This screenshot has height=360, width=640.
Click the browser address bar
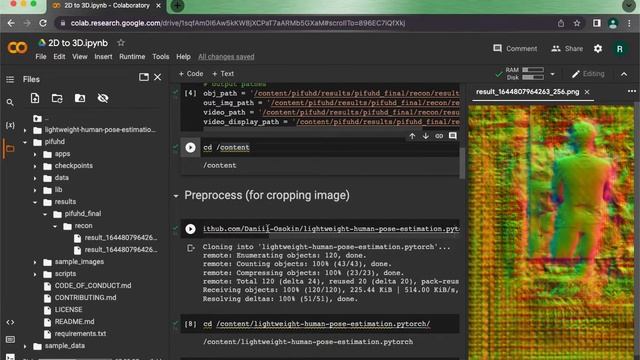[x=306, y=23]
